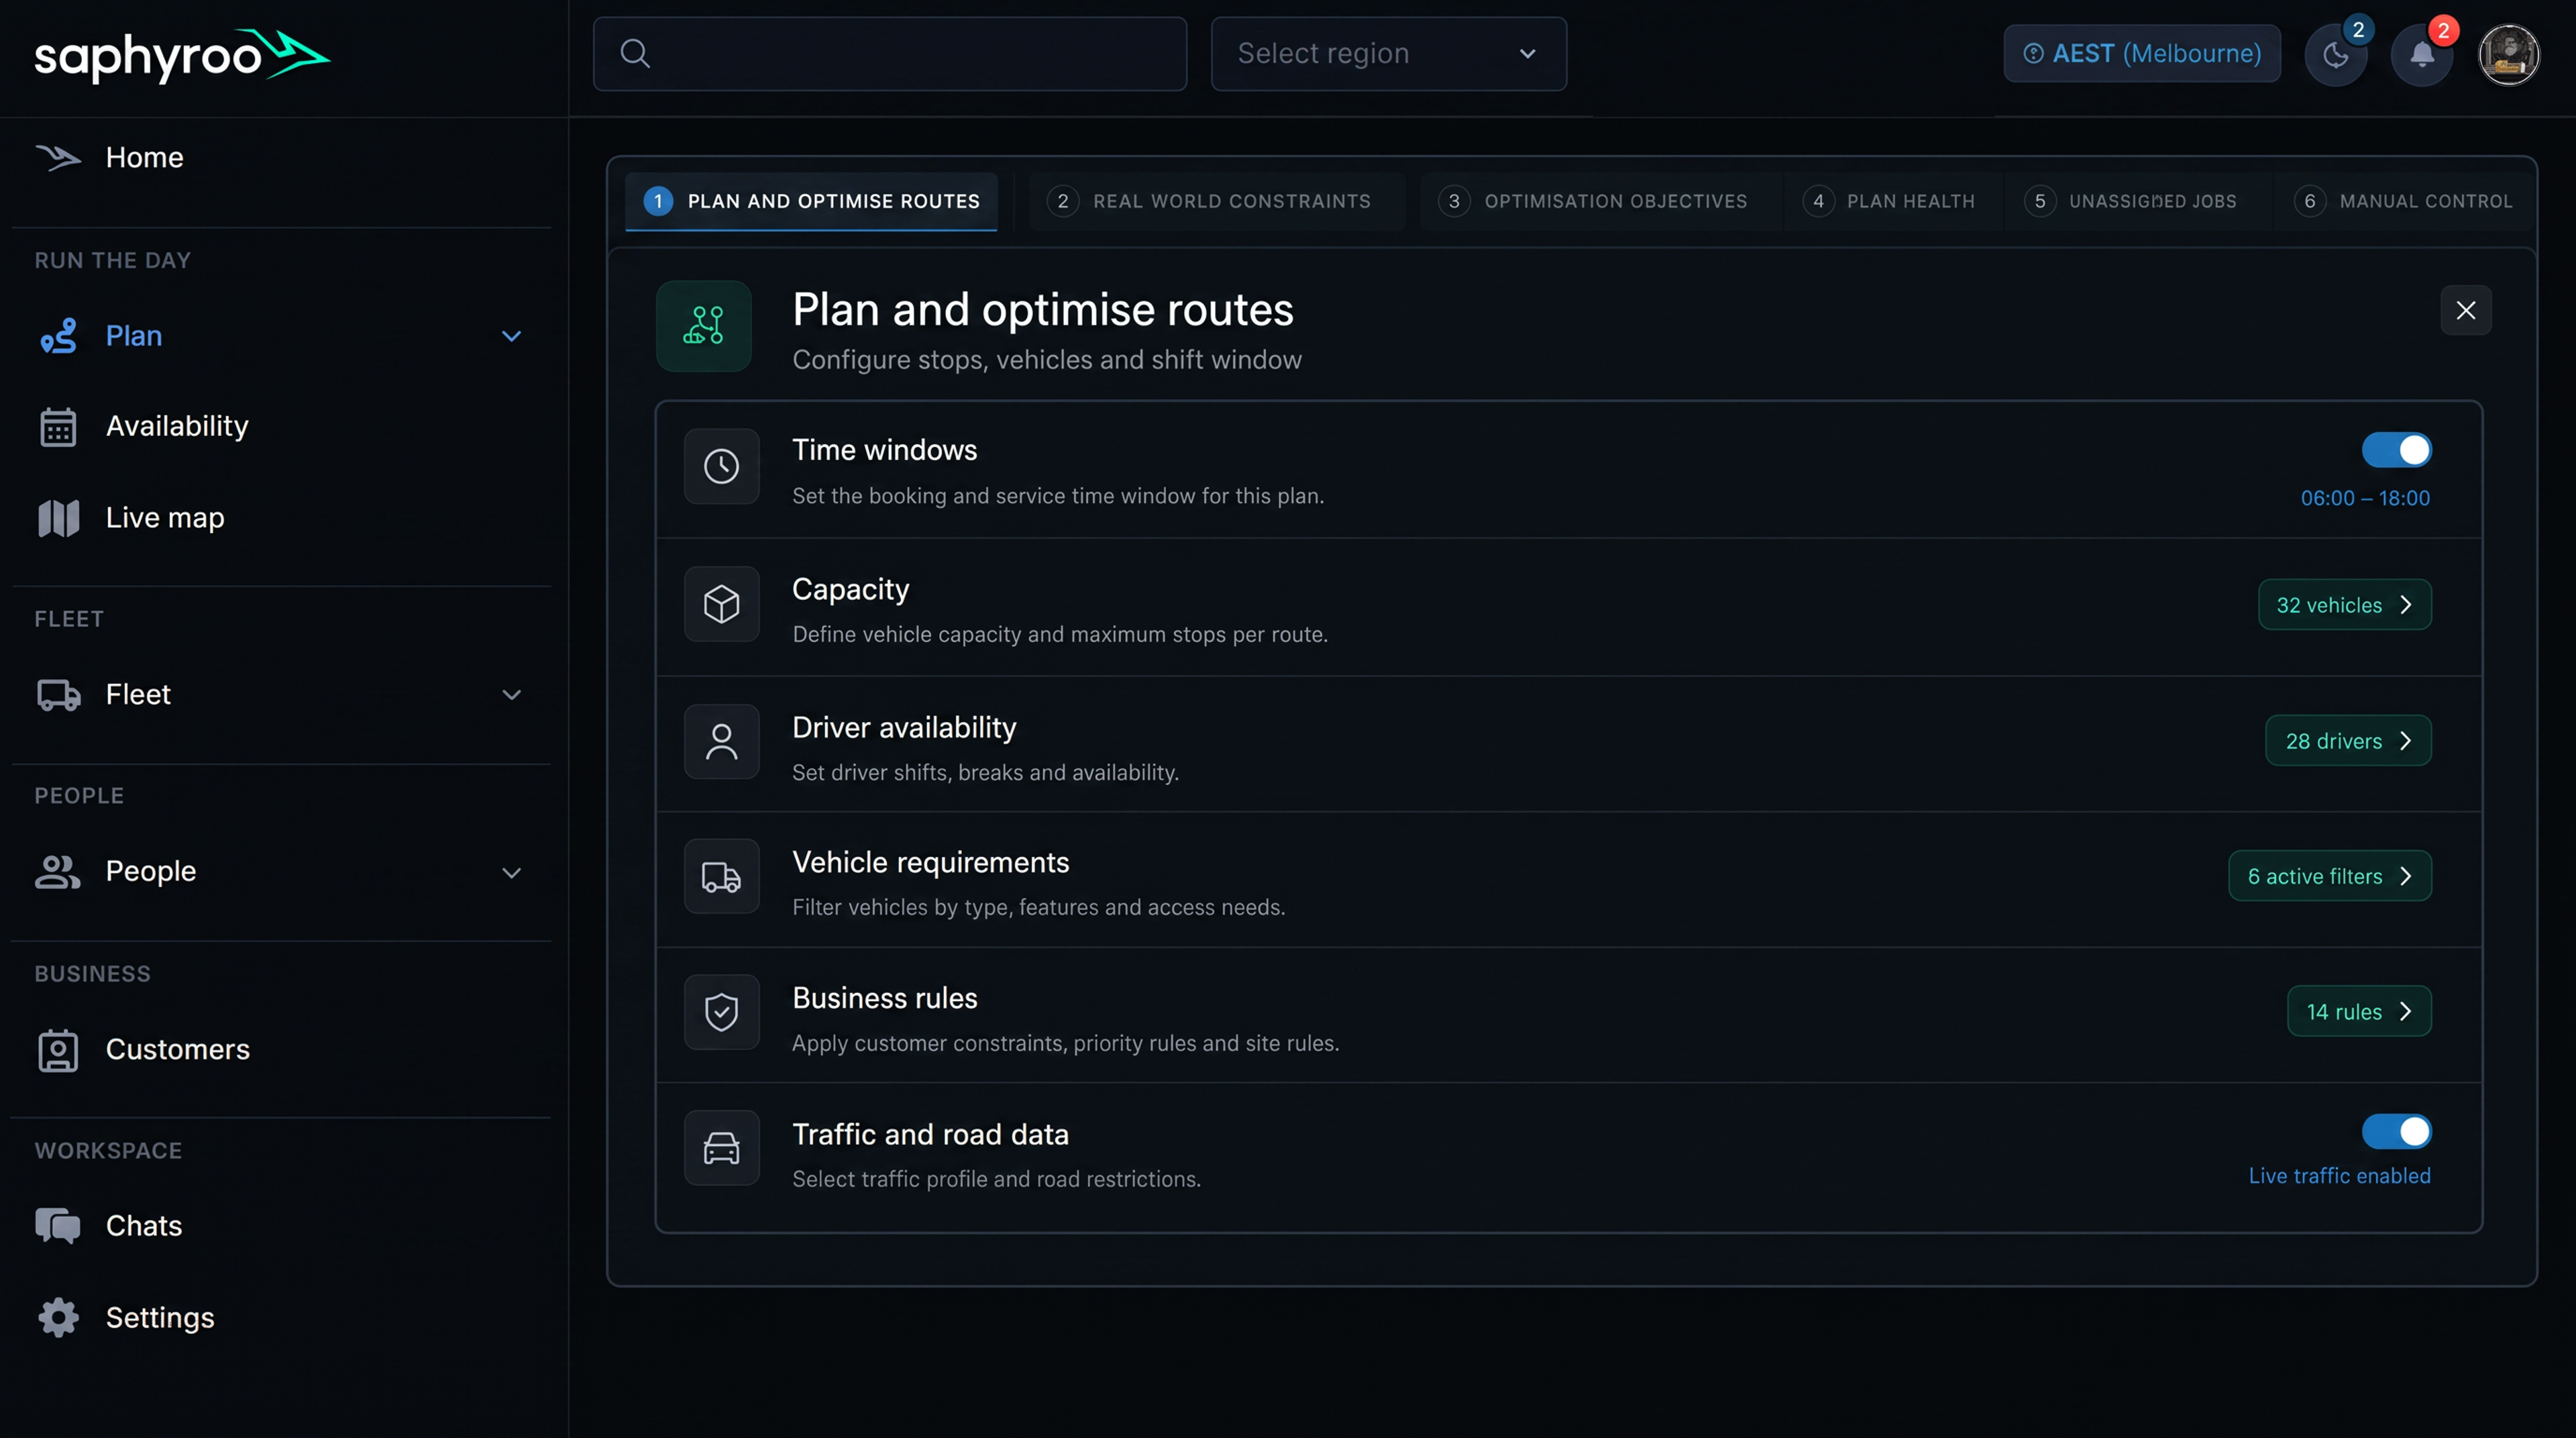2576x1438 pixels.
Task: Click the Time windows clock icon
Action: click(721, 467)
